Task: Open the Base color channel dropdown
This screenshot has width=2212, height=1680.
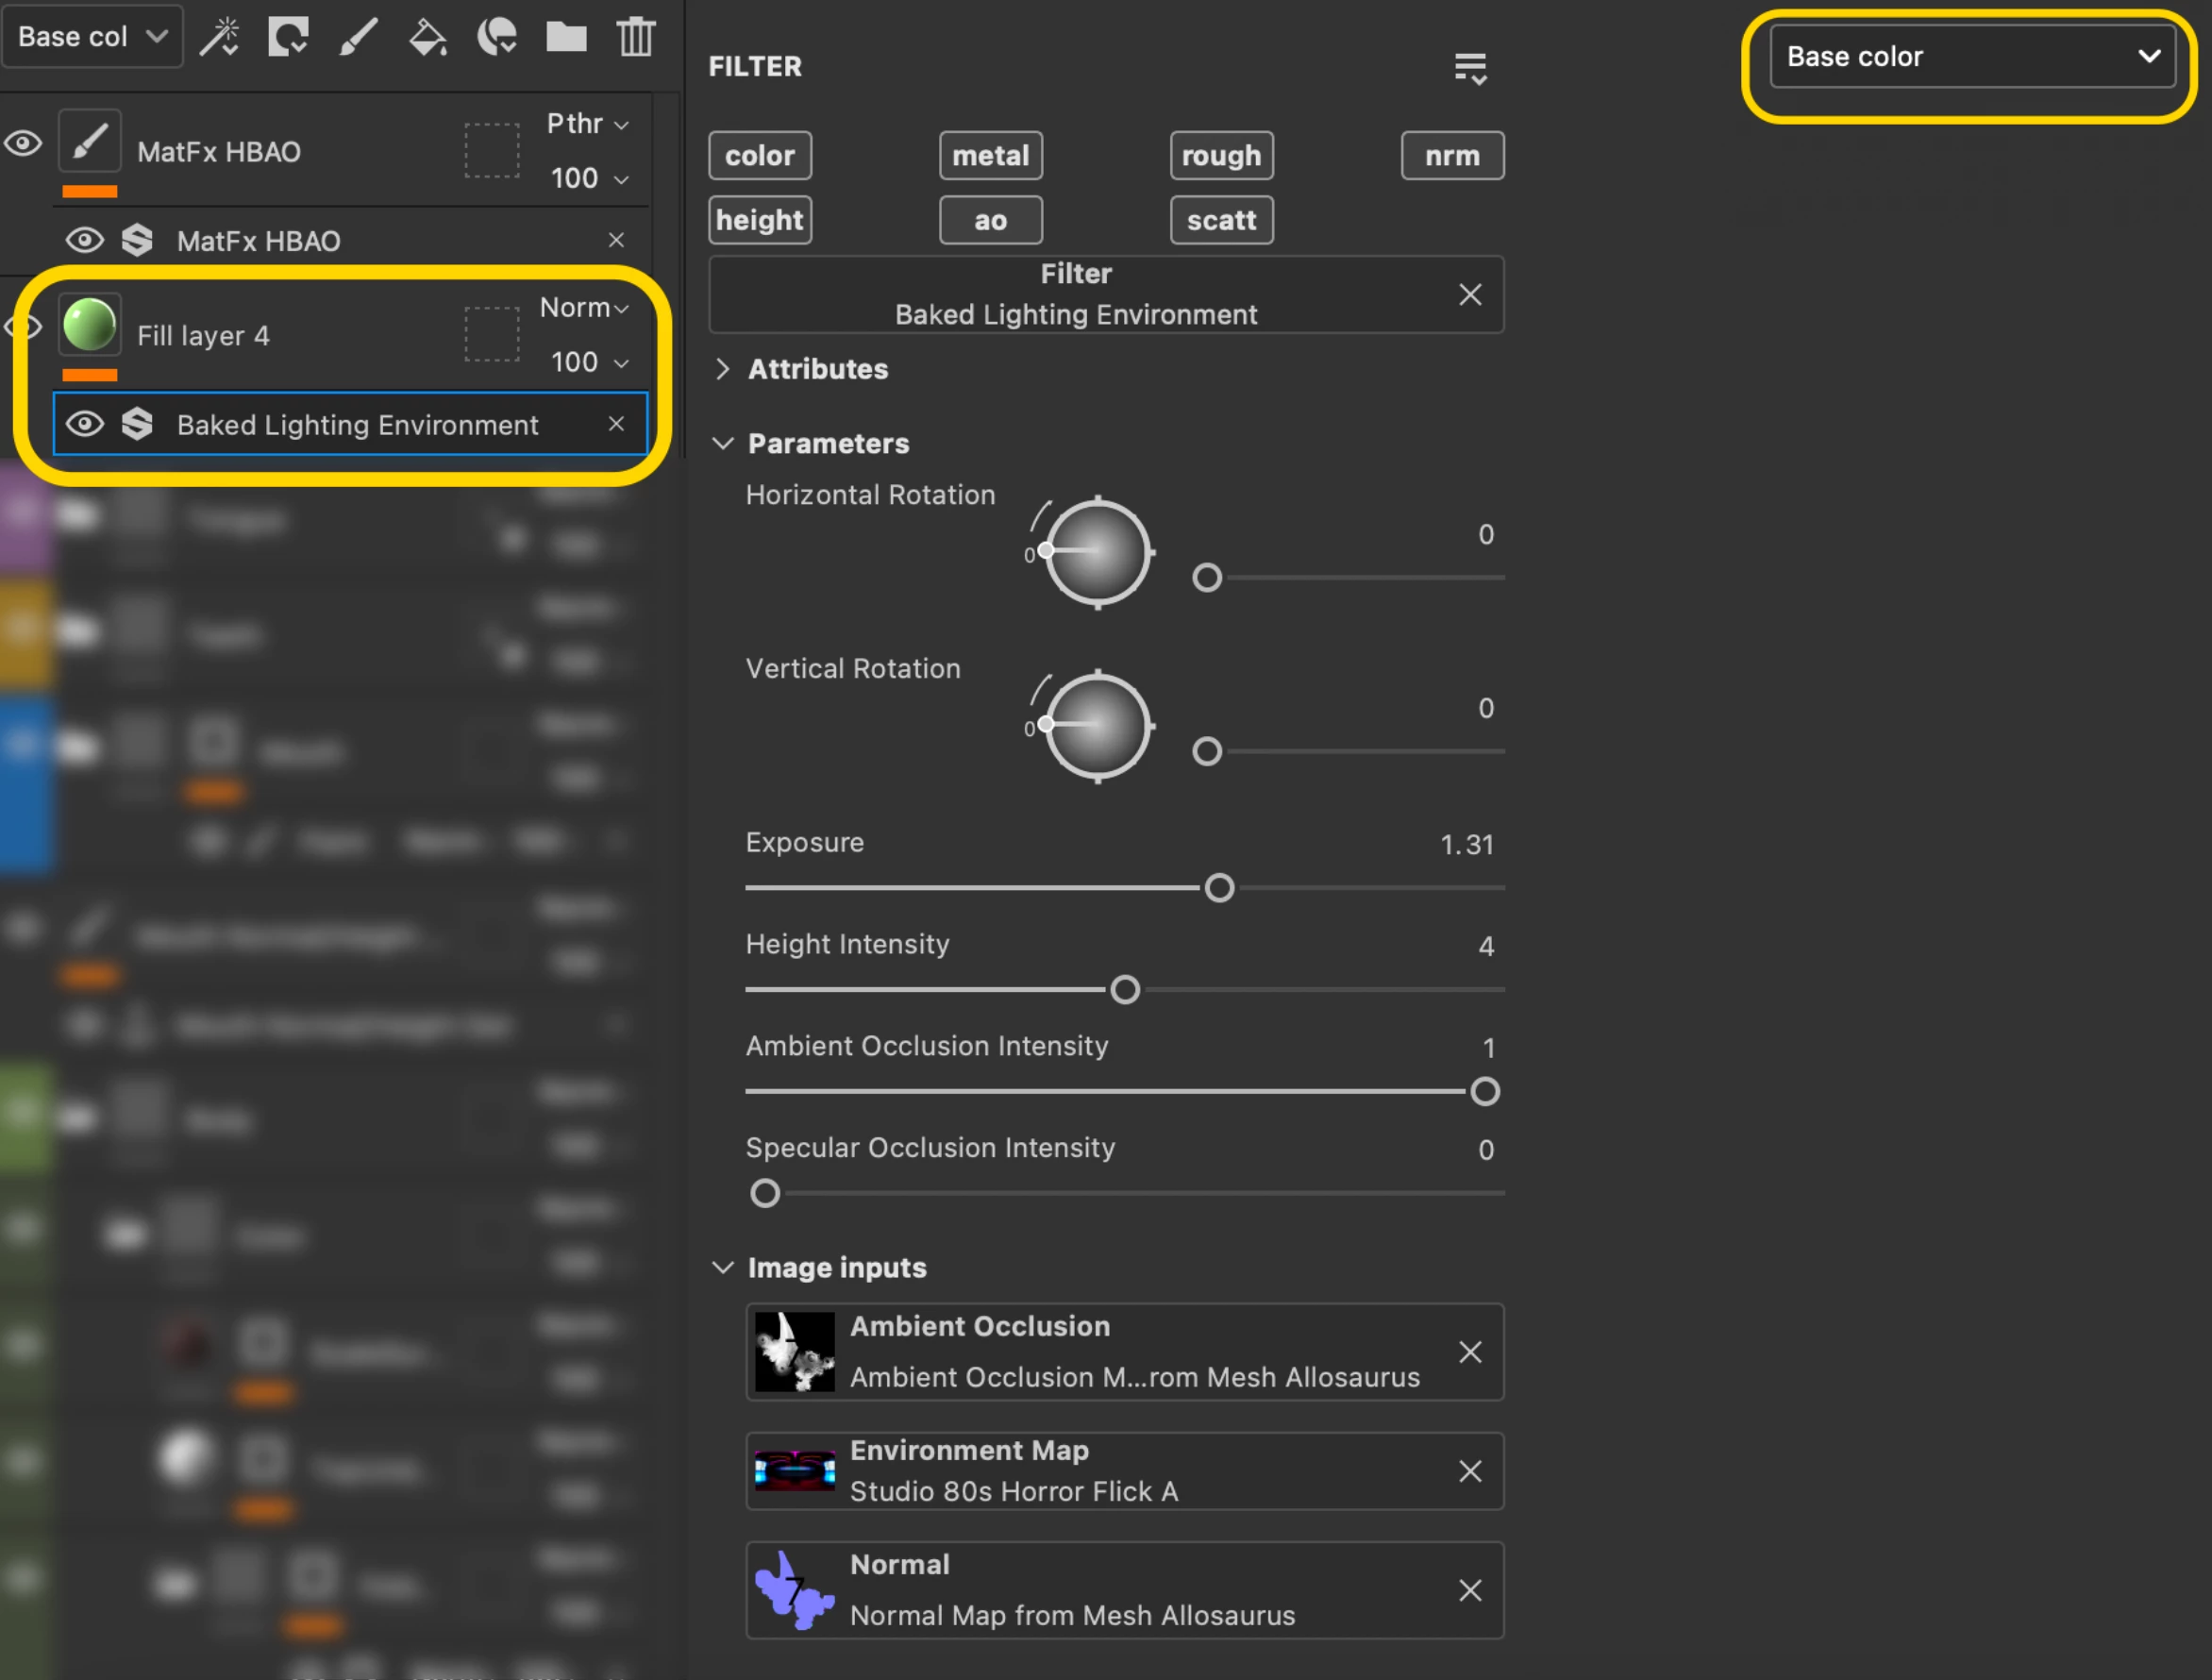Action: point(1971,57)
